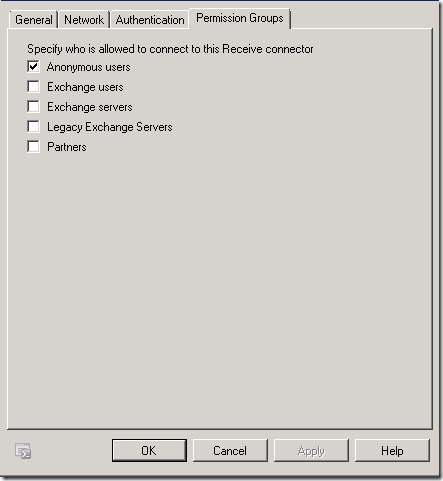Dismiss the dialog with Cancel
This screenshot has width=443, height=481.
(230, 450)
